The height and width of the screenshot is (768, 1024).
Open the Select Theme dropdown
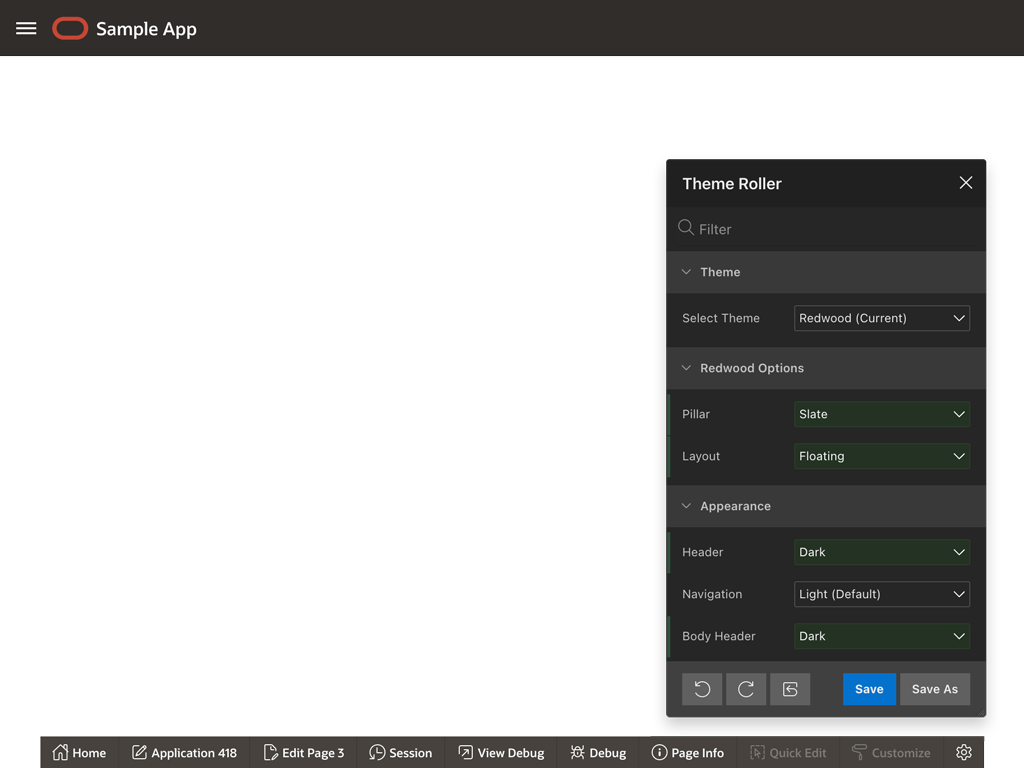tap(881, 318)
